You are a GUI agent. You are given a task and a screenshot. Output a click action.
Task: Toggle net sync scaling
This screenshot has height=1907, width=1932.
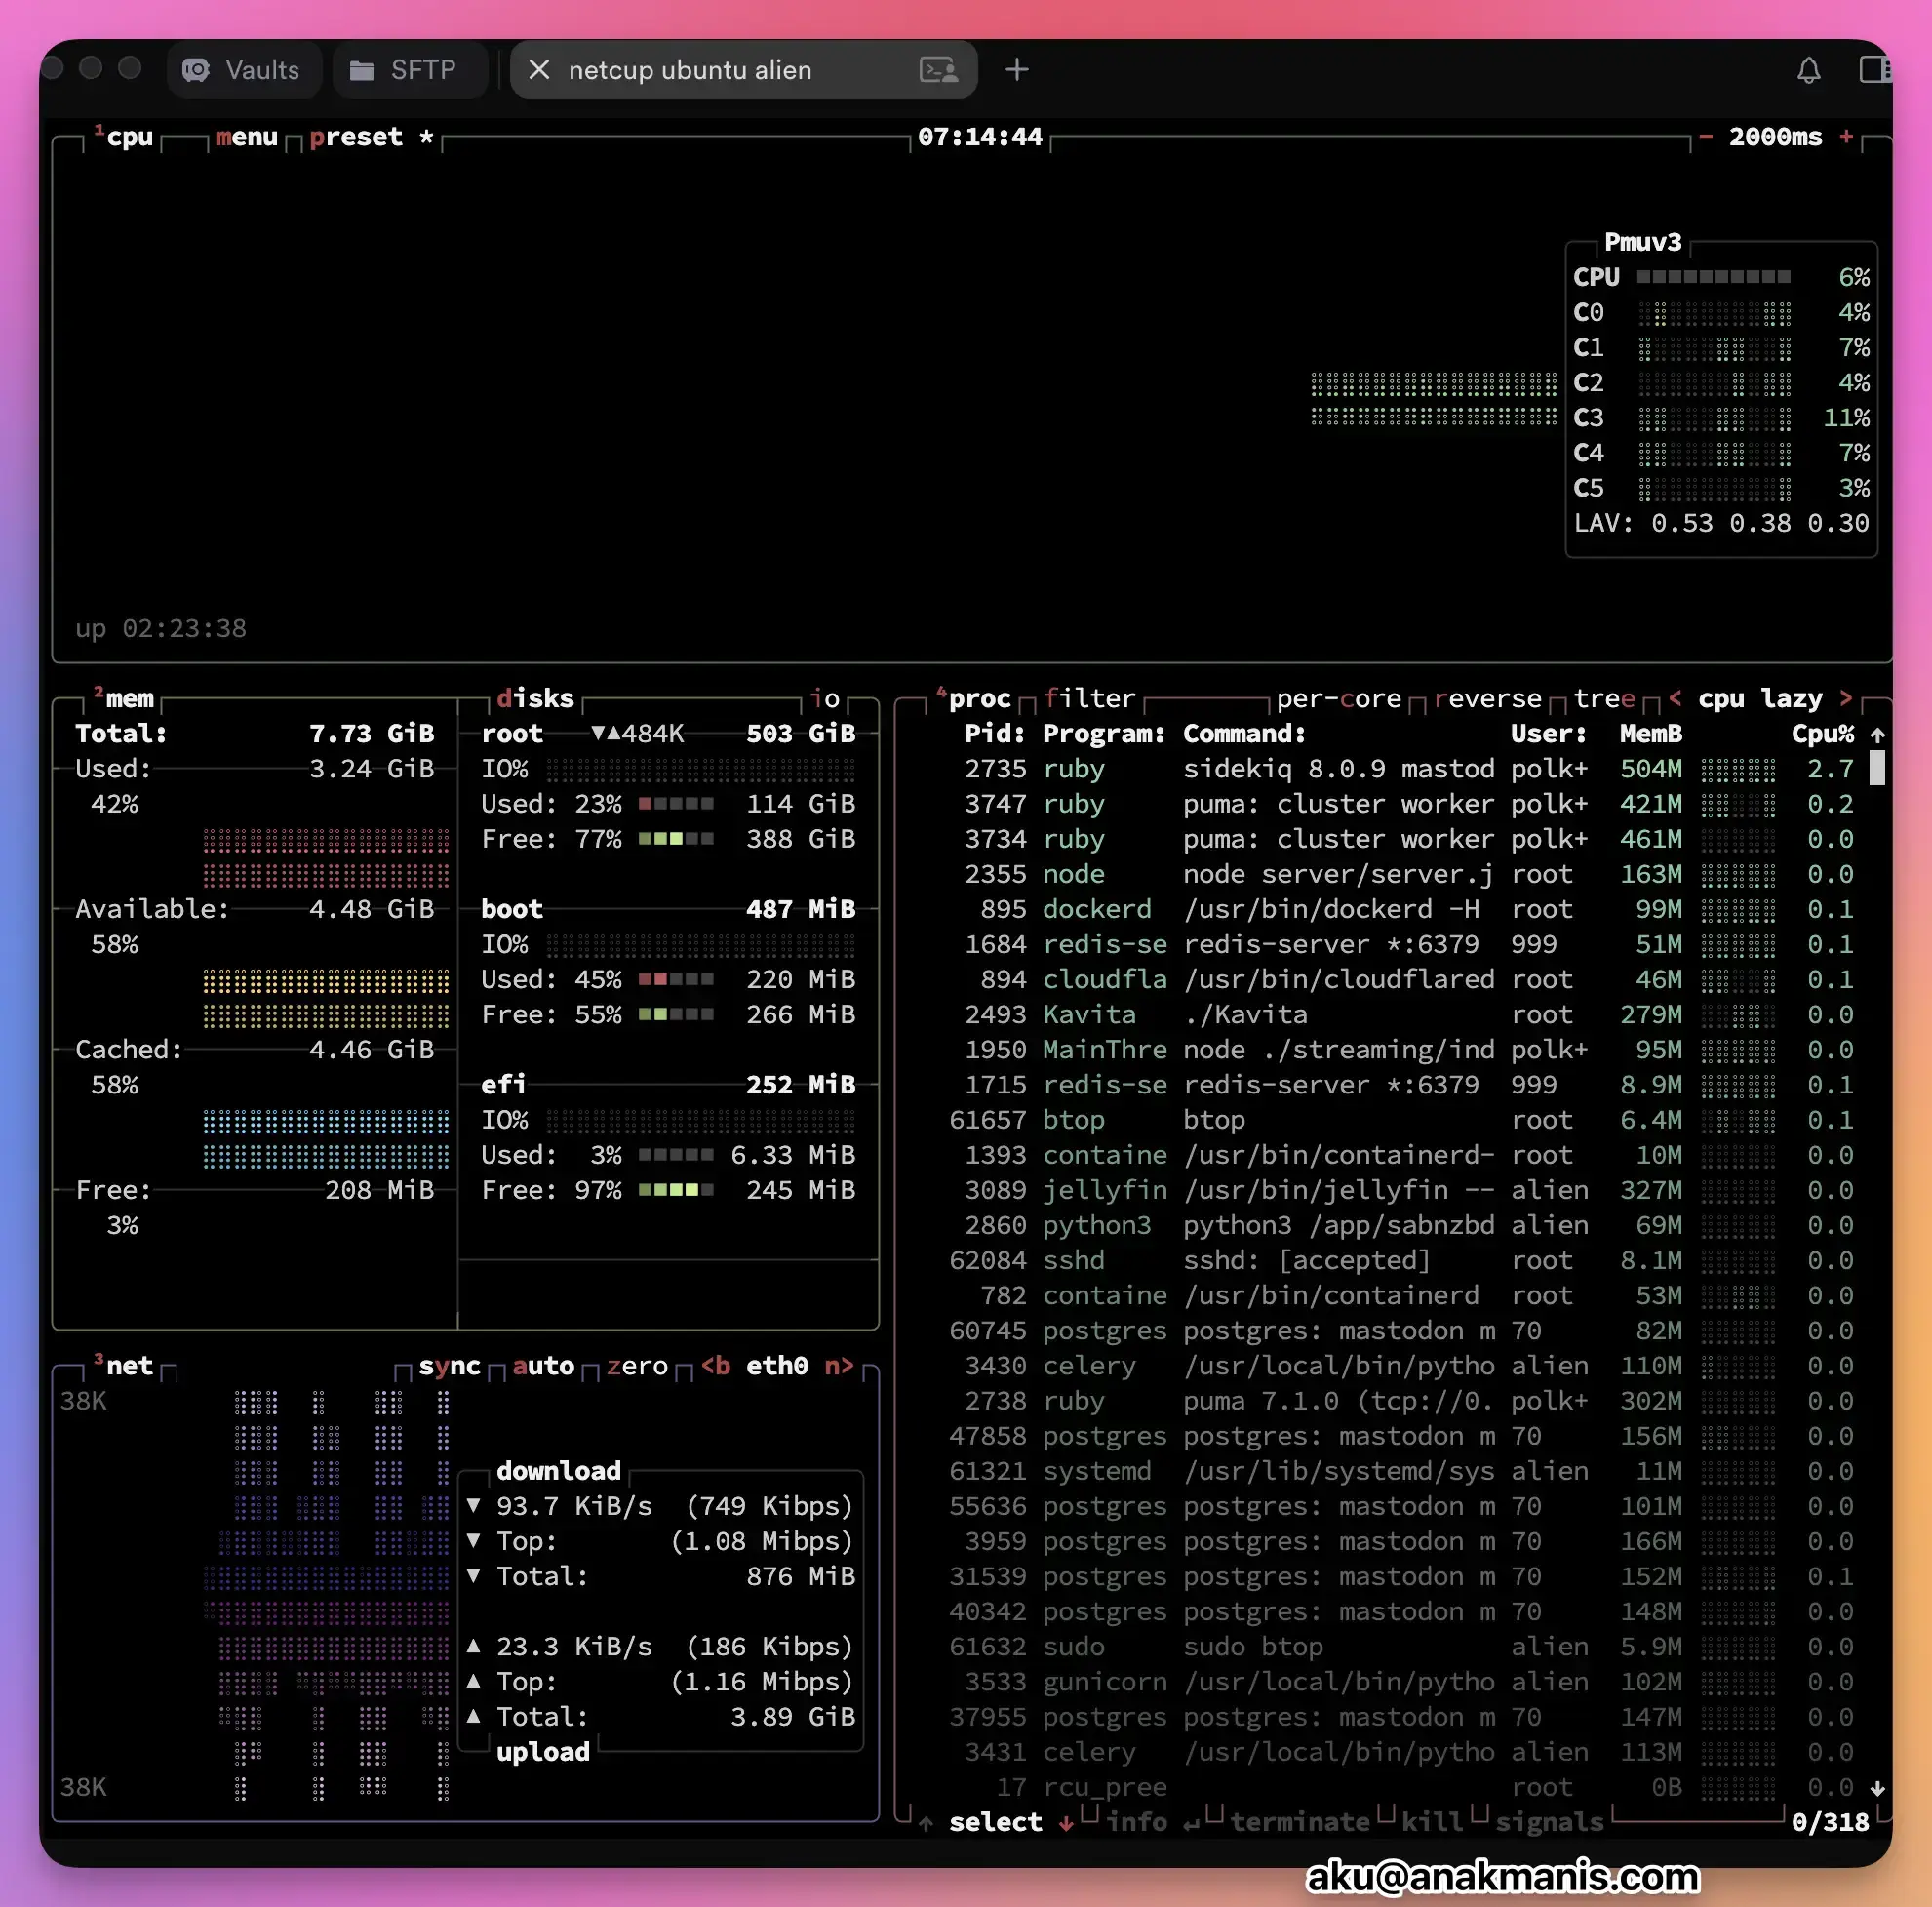tap(449, 1366)
